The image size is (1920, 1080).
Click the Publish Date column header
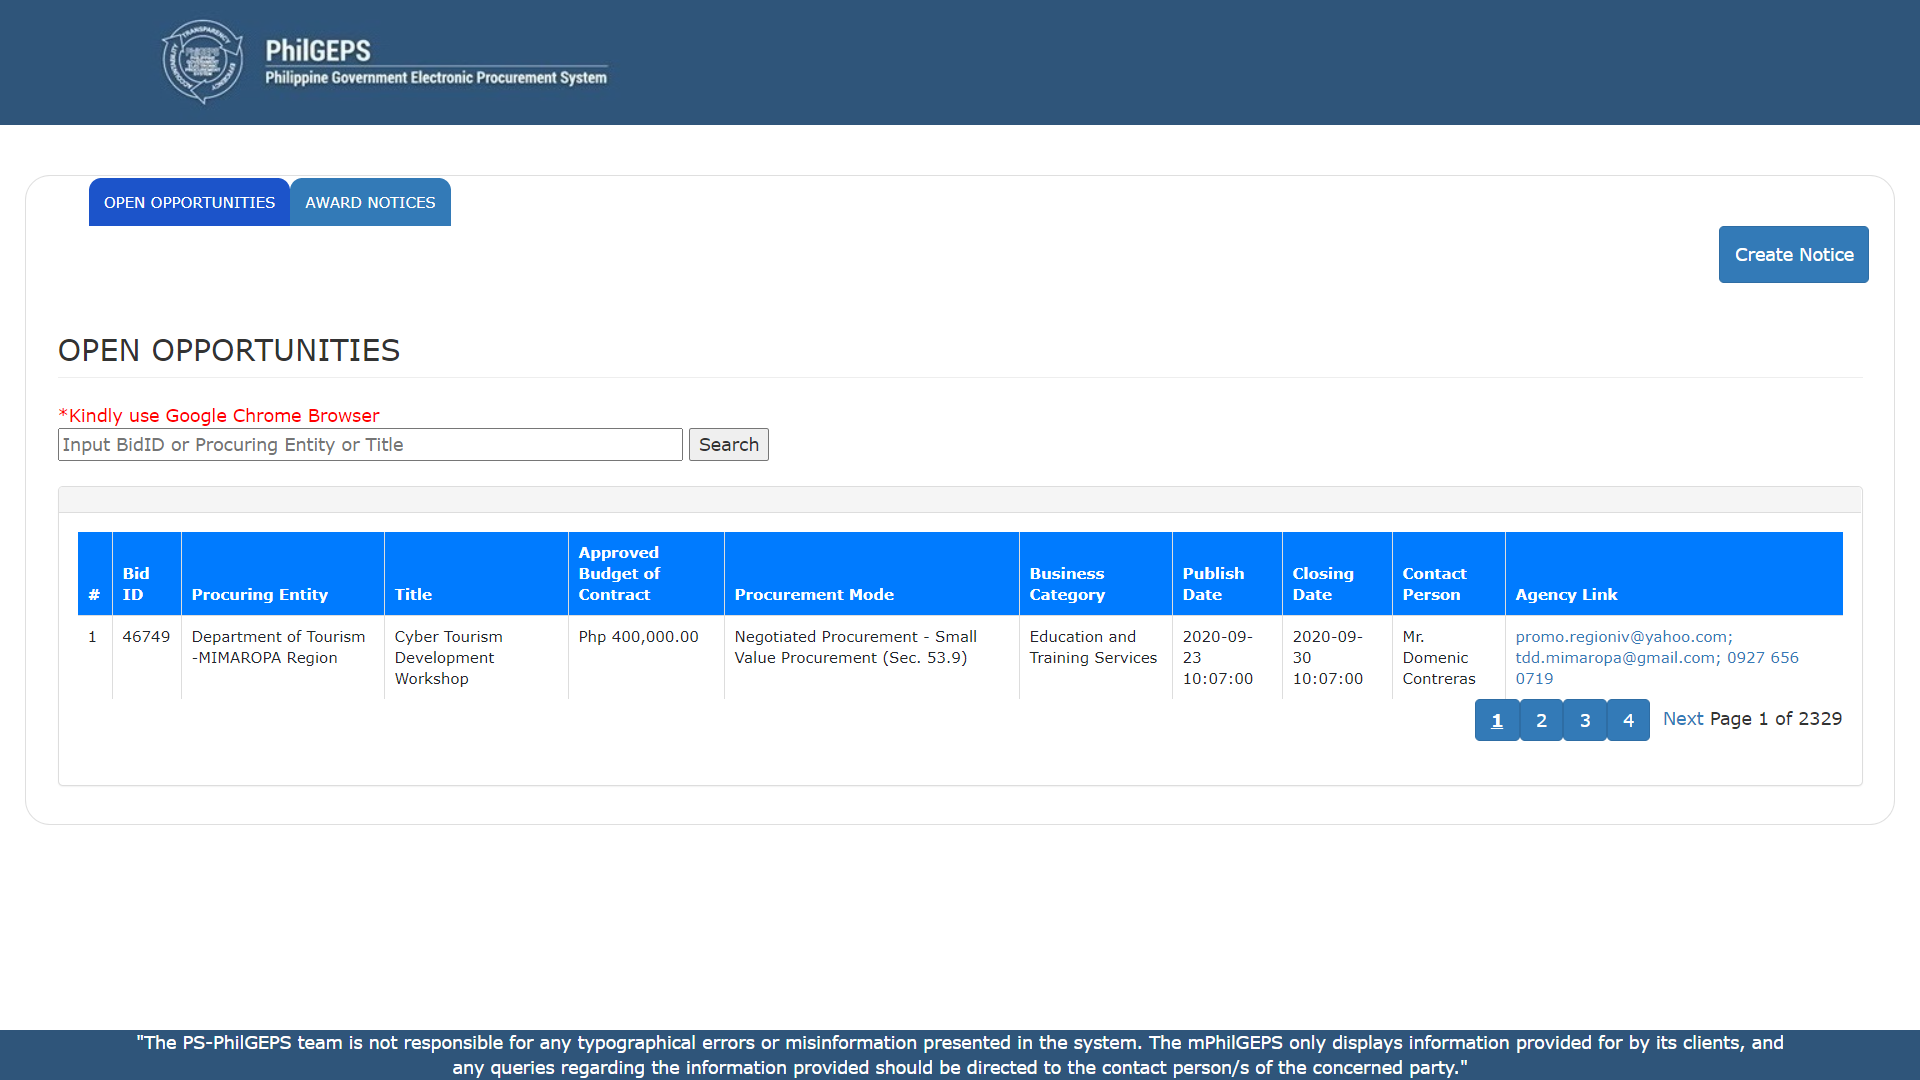1227,573
